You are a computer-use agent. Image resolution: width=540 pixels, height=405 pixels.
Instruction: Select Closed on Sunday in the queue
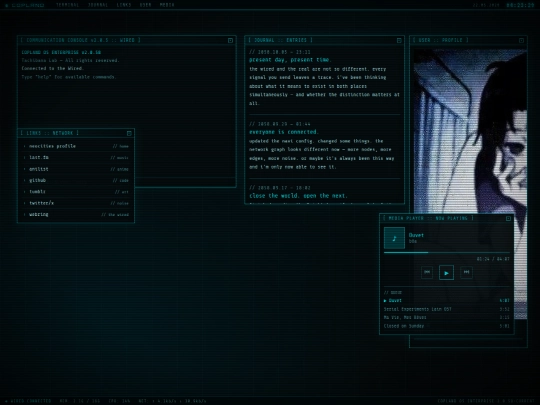(x=447, y=326)
